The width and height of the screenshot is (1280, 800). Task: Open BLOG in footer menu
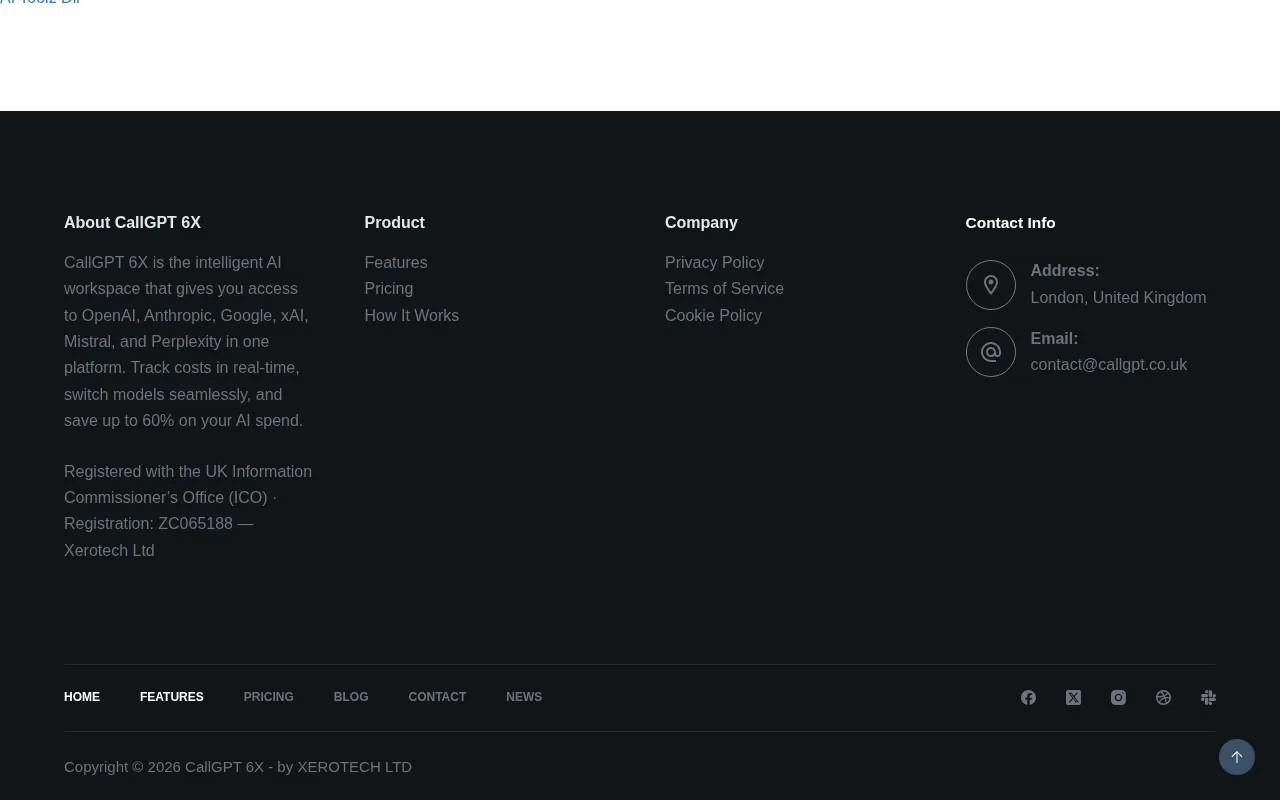(x=351, y=697)
